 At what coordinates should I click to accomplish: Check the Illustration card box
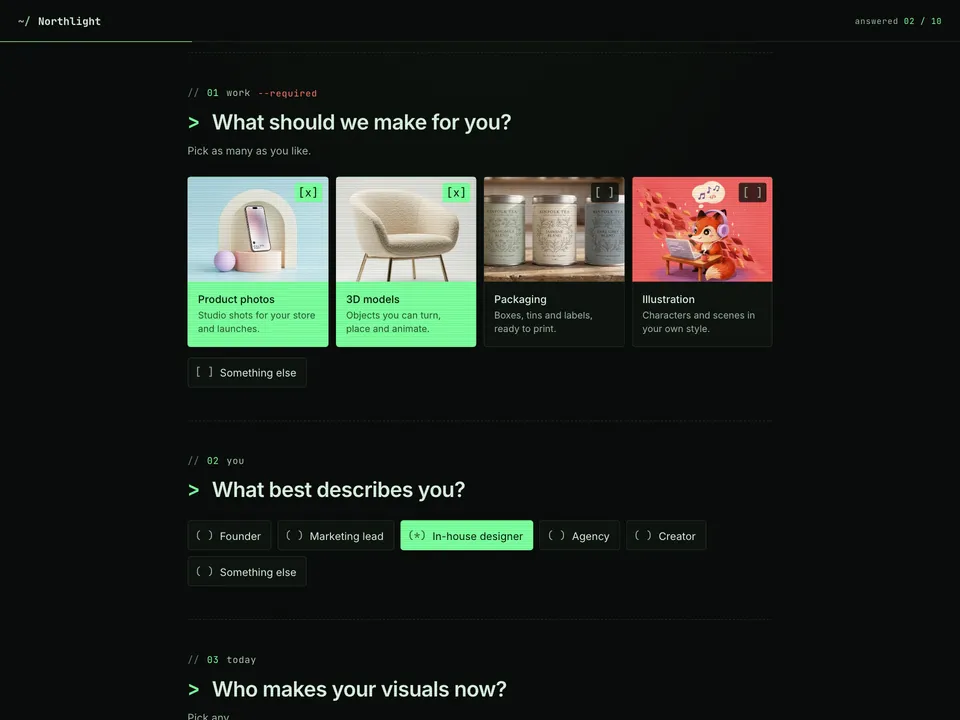click(x=752, y=193)
